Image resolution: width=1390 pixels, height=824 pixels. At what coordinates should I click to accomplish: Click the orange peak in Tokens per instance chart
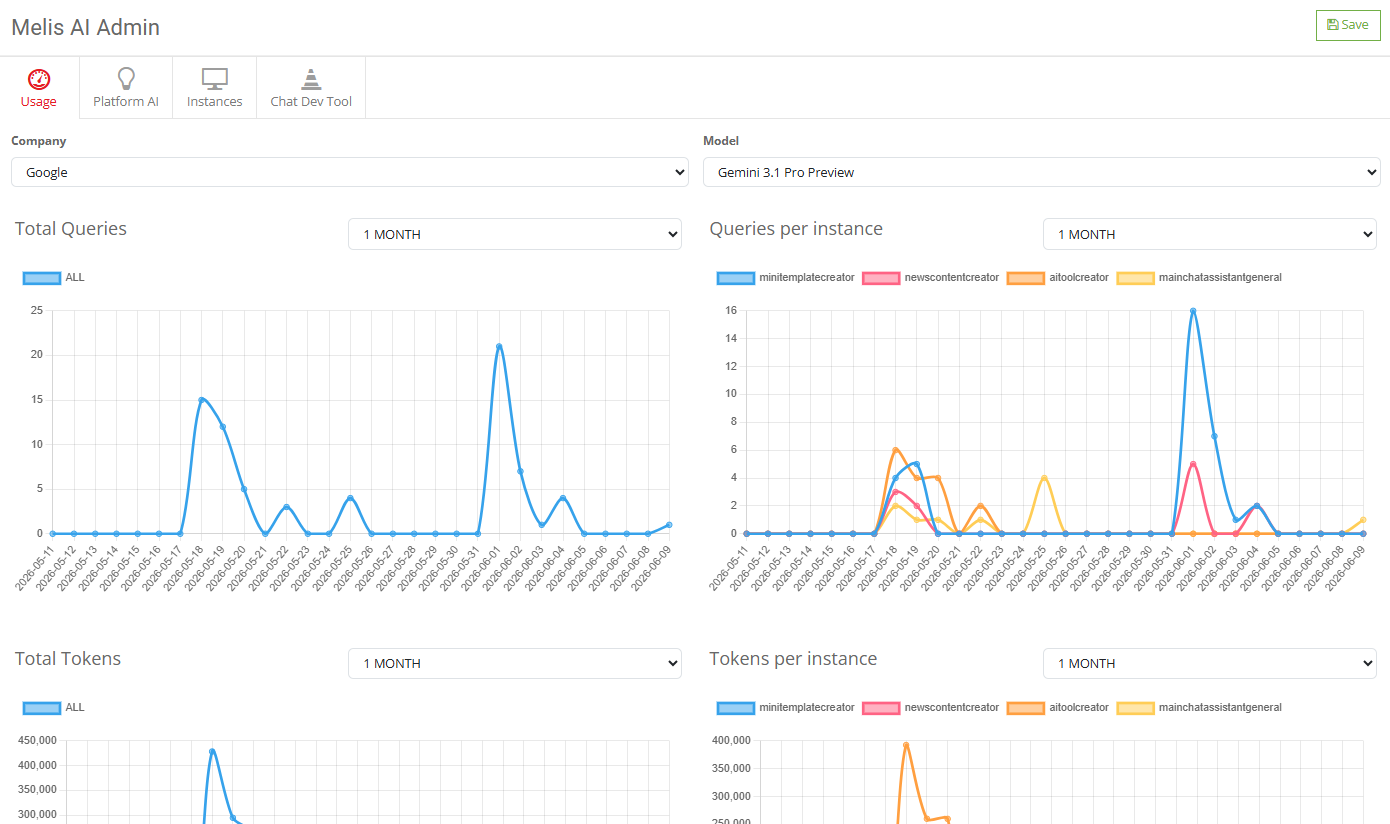click(x=906, y=744)
